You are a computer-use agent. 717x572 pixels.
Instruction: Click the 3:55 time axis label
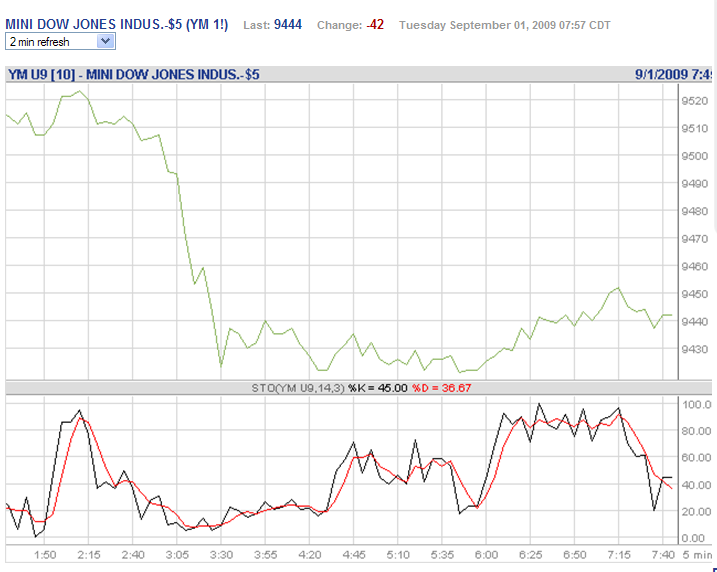point(266,555)
